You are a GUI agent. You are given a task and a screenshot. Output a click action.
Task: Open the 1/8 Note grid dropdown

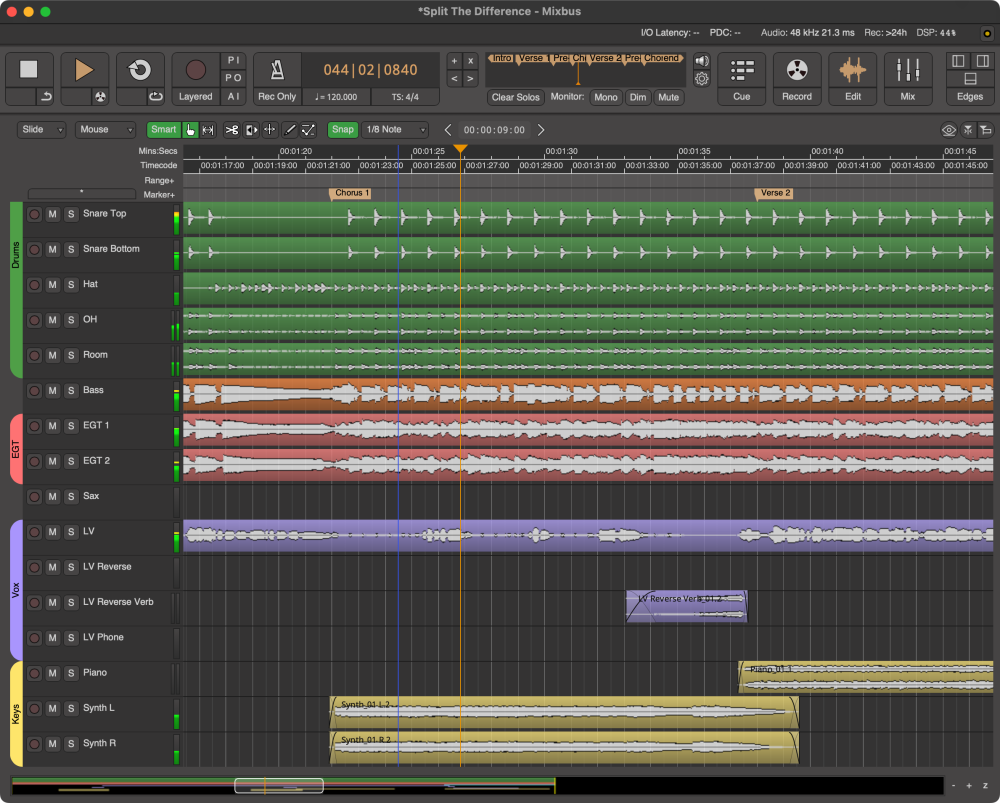pos(395,129)
